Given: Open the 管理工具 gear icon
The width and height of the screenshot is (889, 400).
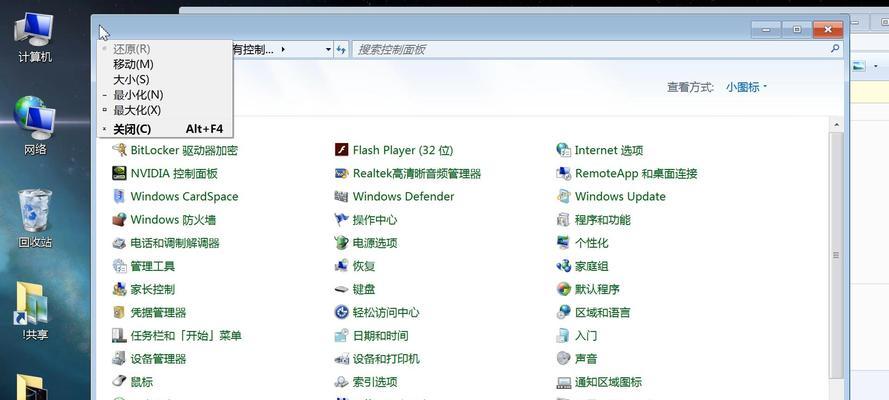Looking at the screenshot, I should click(119, 266).
